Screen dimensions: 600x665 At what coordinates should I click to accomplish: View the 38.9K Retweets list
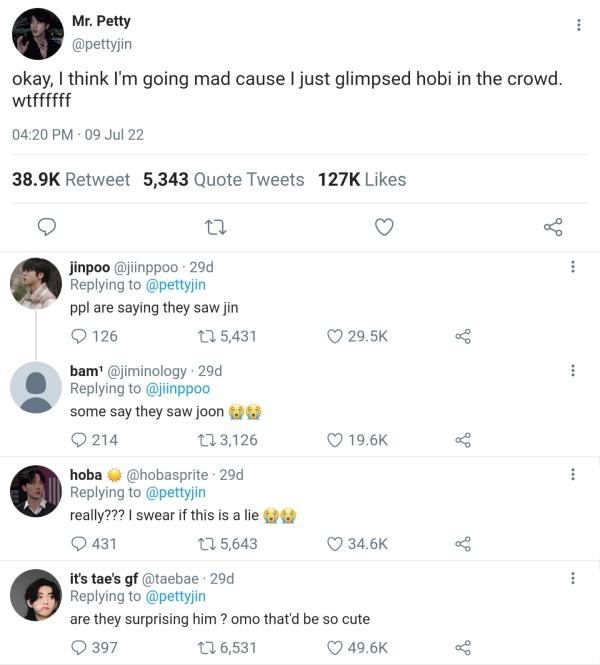pos(71,179)
